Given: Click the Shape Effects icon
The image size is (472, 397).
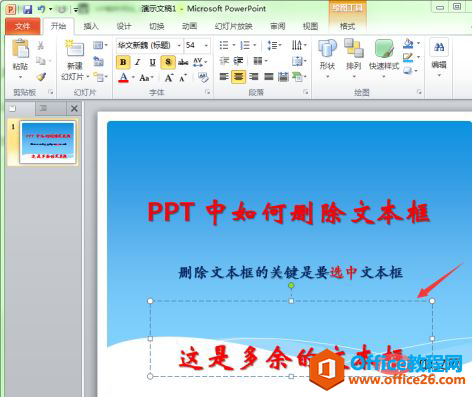Looking at the screenshot, I should (408, 71).
